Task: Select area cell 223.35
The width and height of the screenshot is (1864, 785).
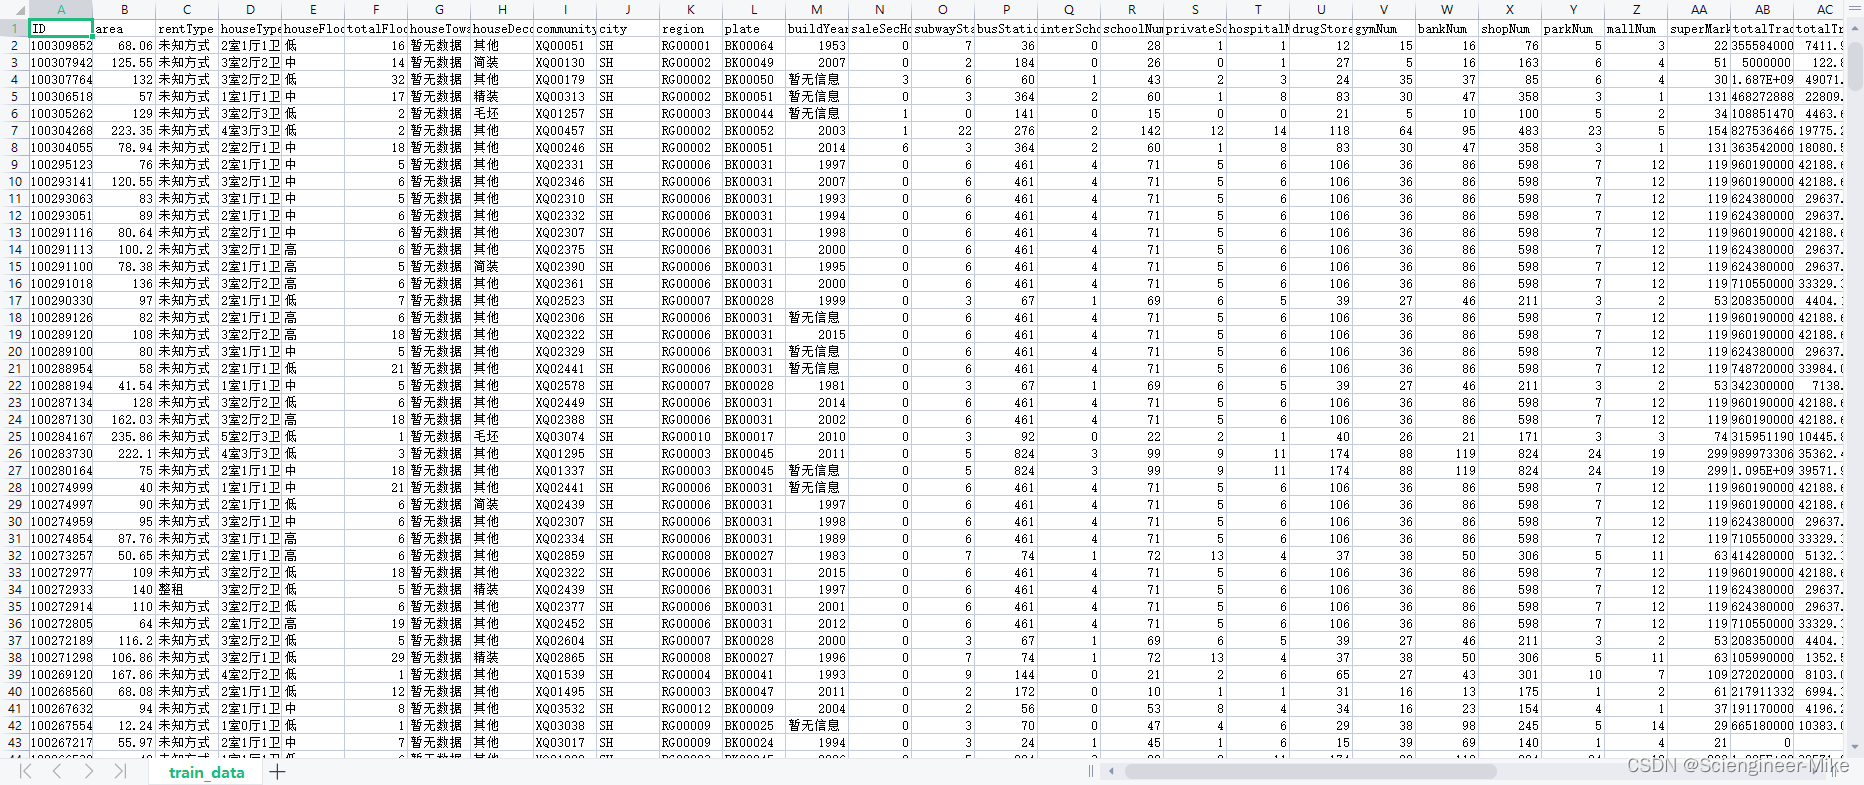Action: coord(124,130)
